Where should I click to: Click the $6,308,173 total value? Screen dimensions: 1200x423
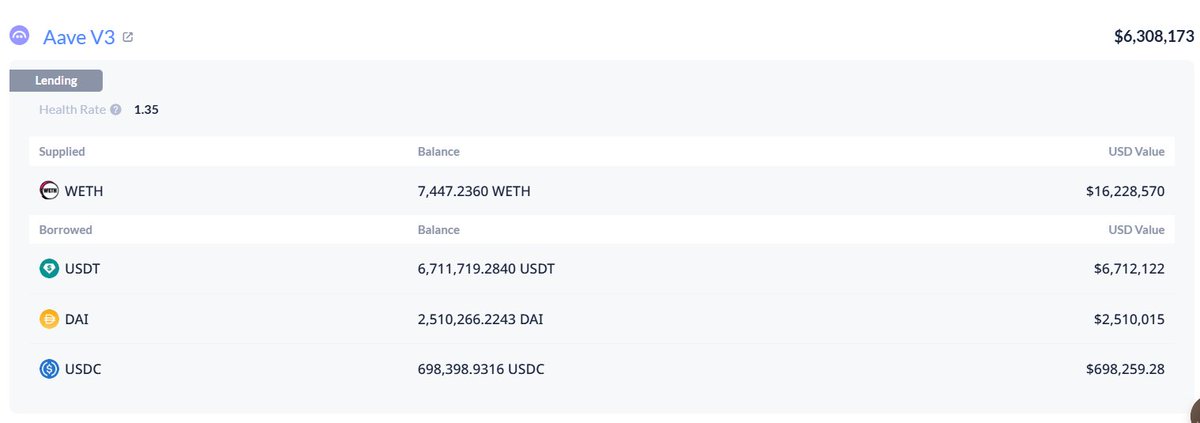pyautogui.click(x=1154, y=37)
